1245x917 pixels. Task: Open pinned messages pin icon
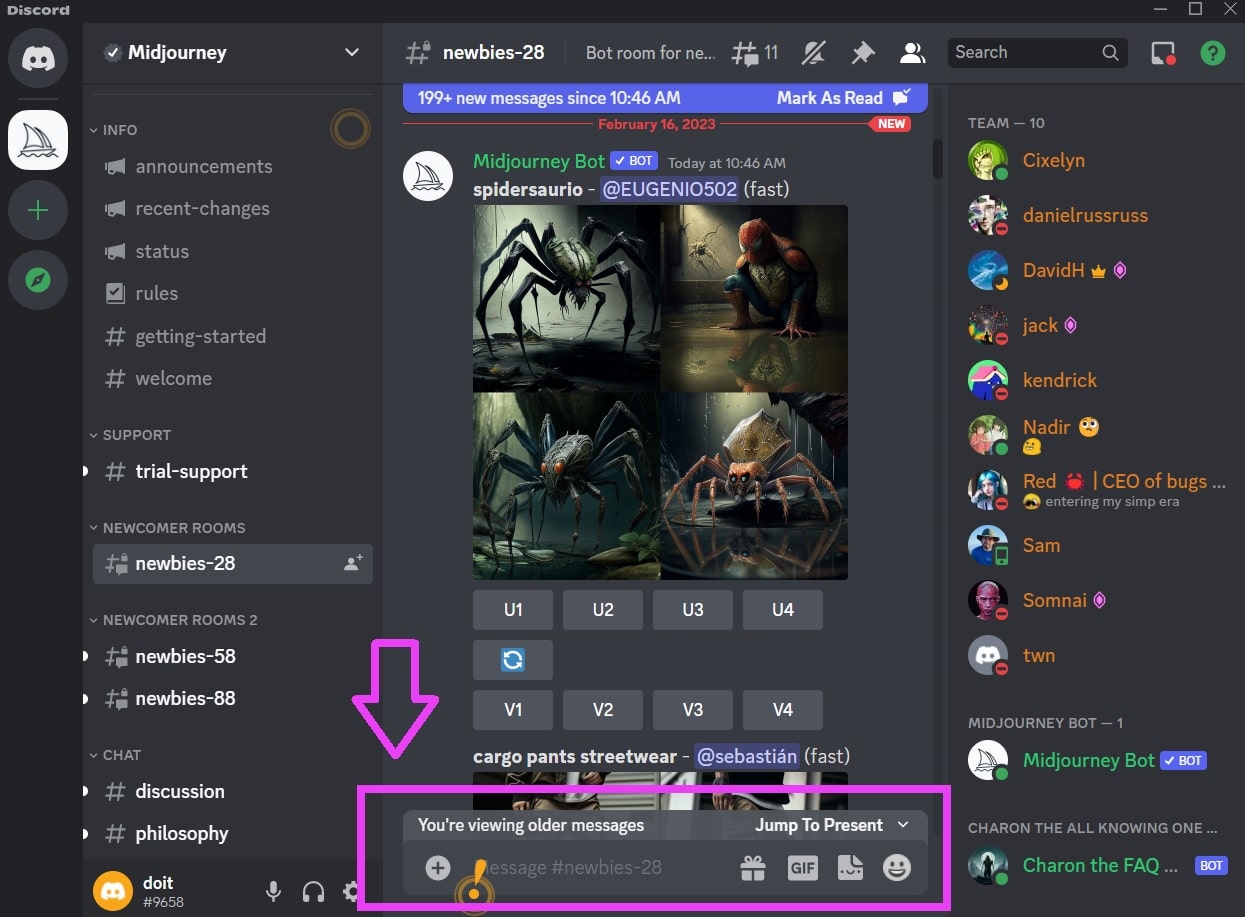862,52
